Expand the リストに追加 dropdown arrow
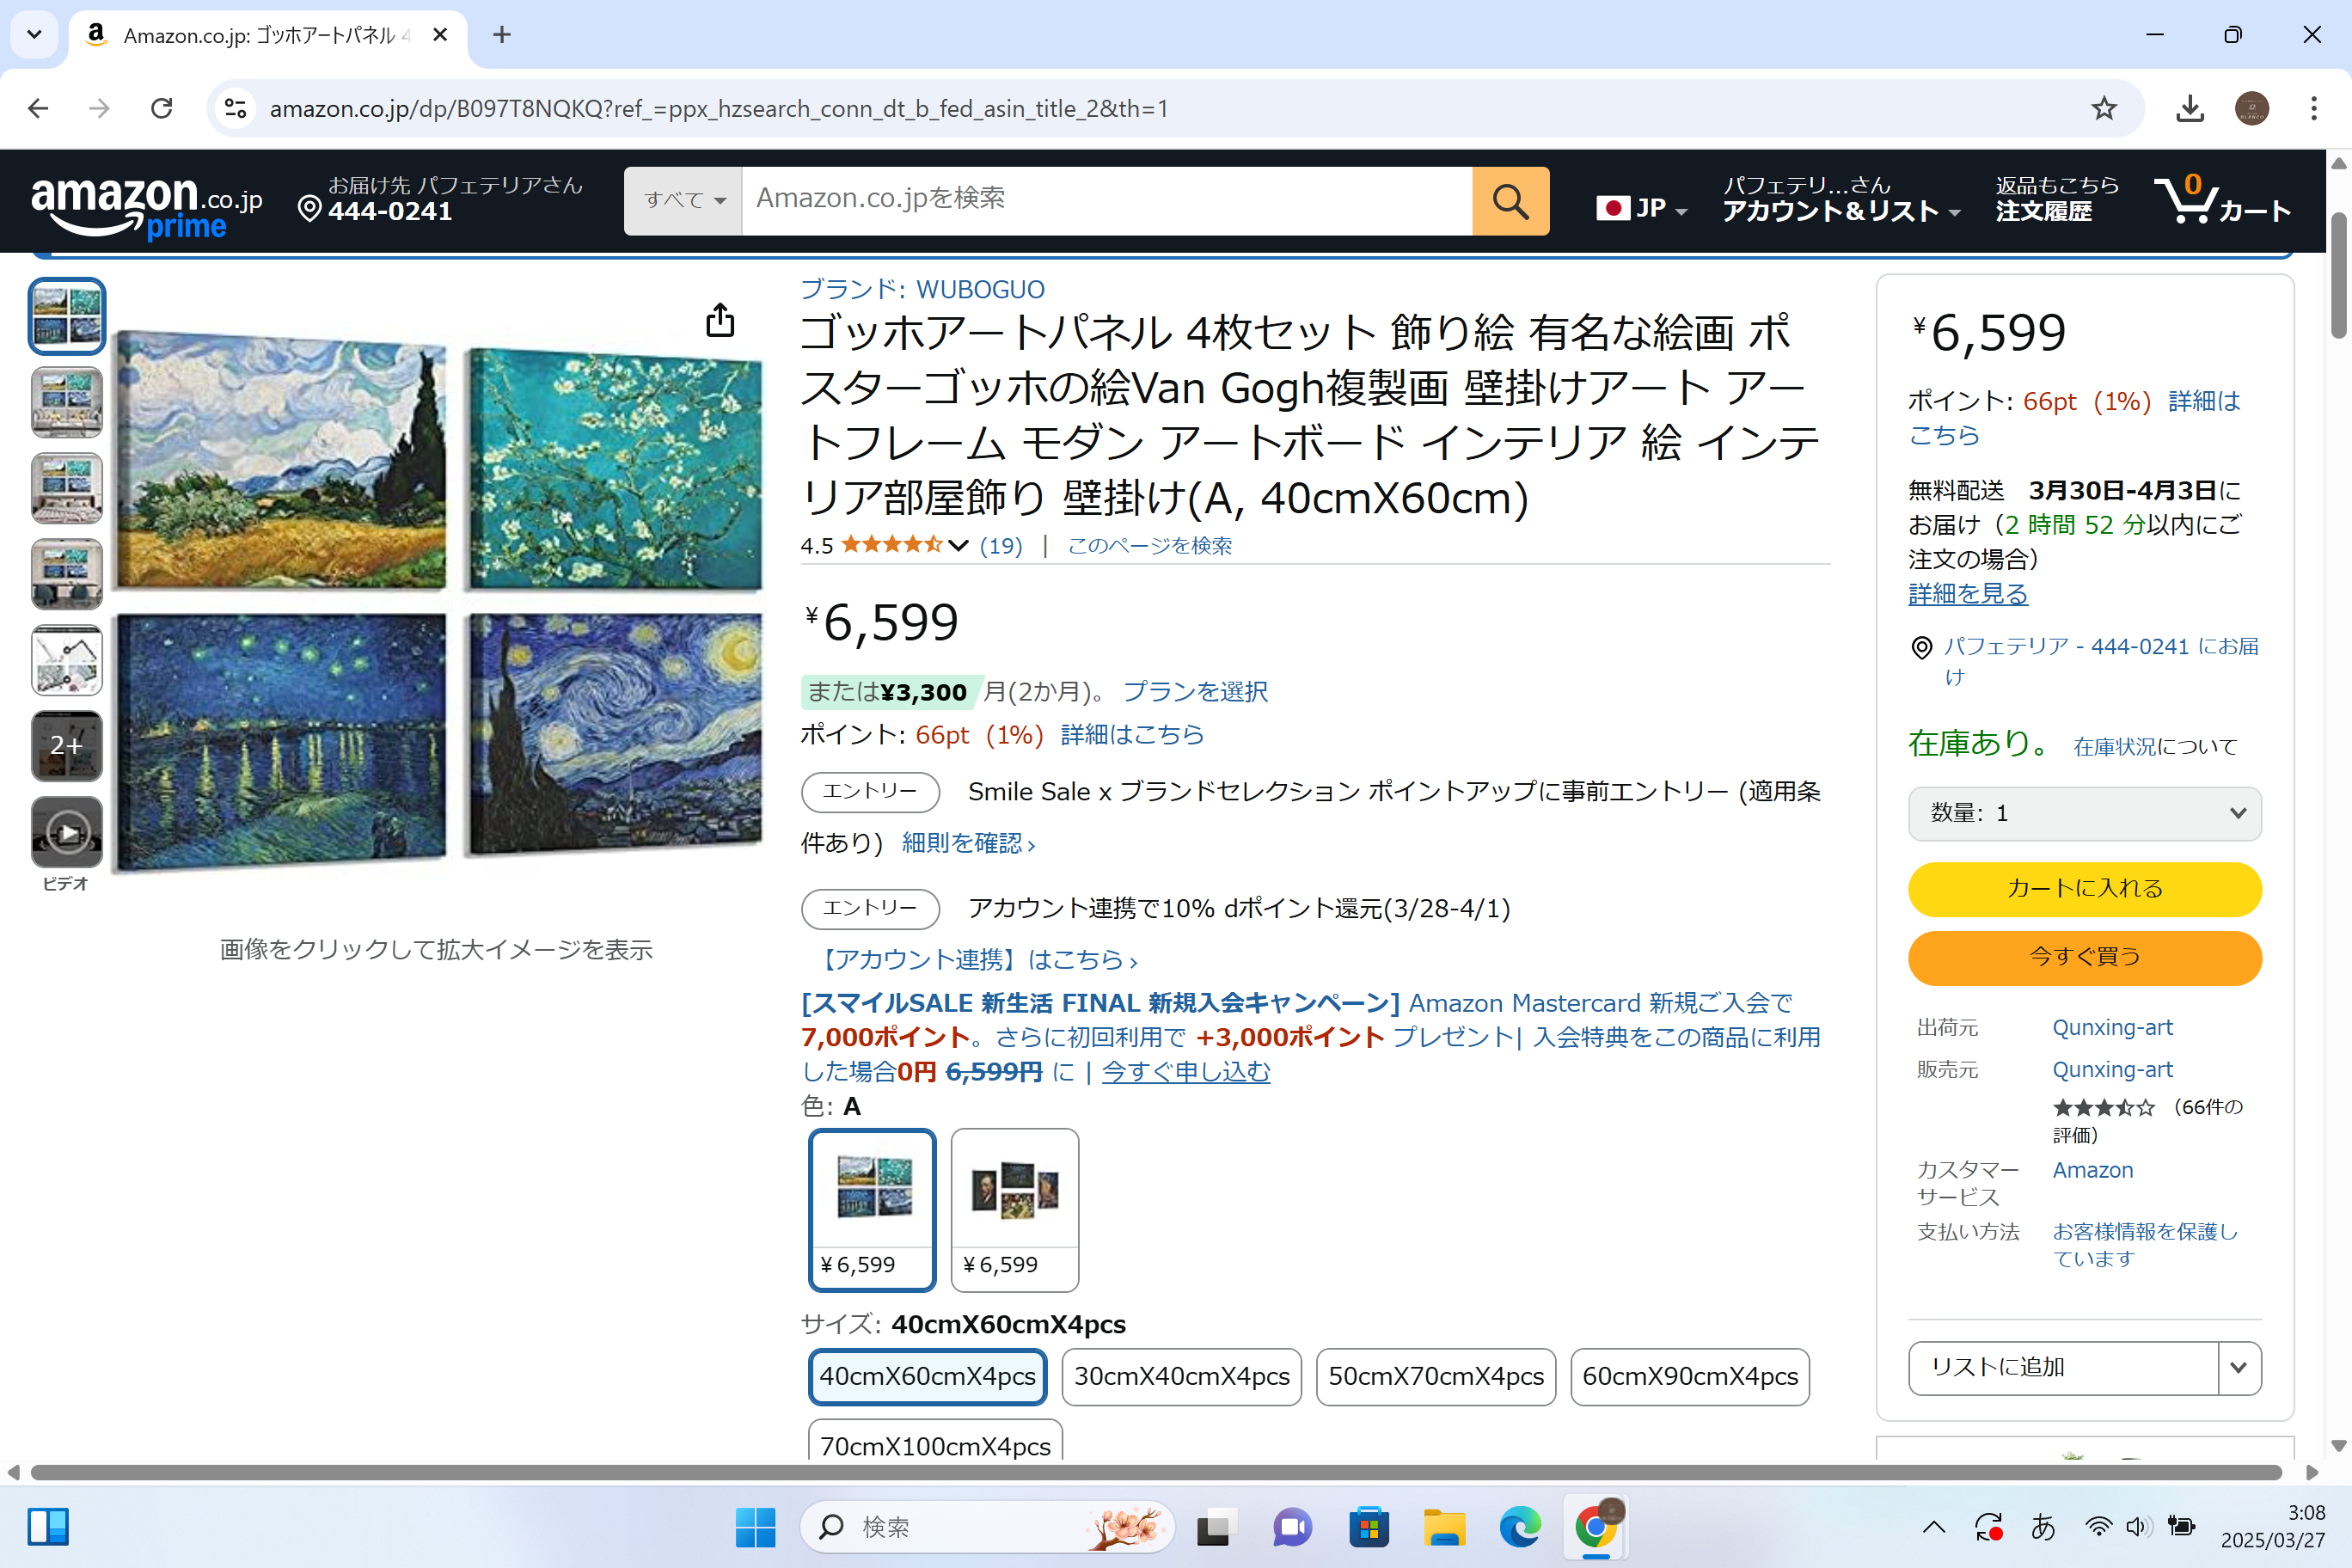The width and height of the screenshot is (2352, 1568). pos(2238,1367)
